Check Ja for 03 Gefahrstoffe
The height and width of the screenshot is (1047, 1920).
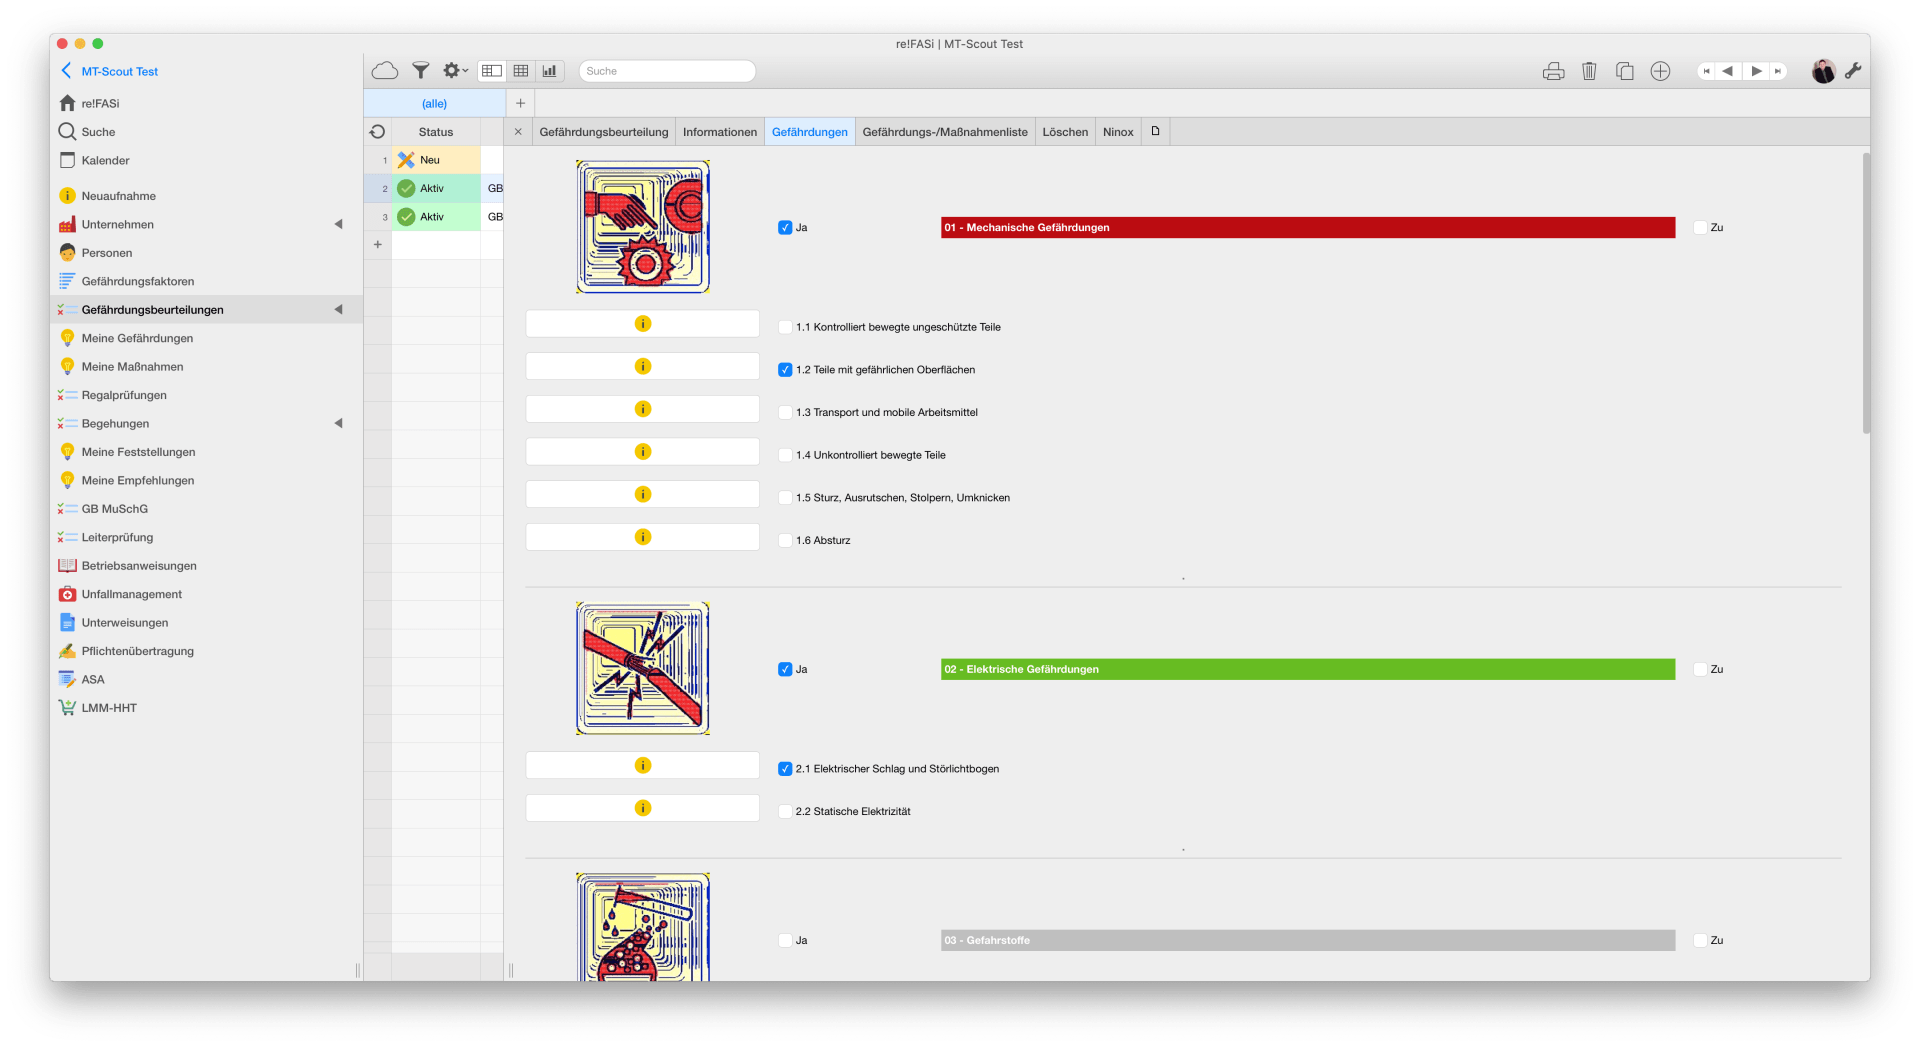pos(785,941)
